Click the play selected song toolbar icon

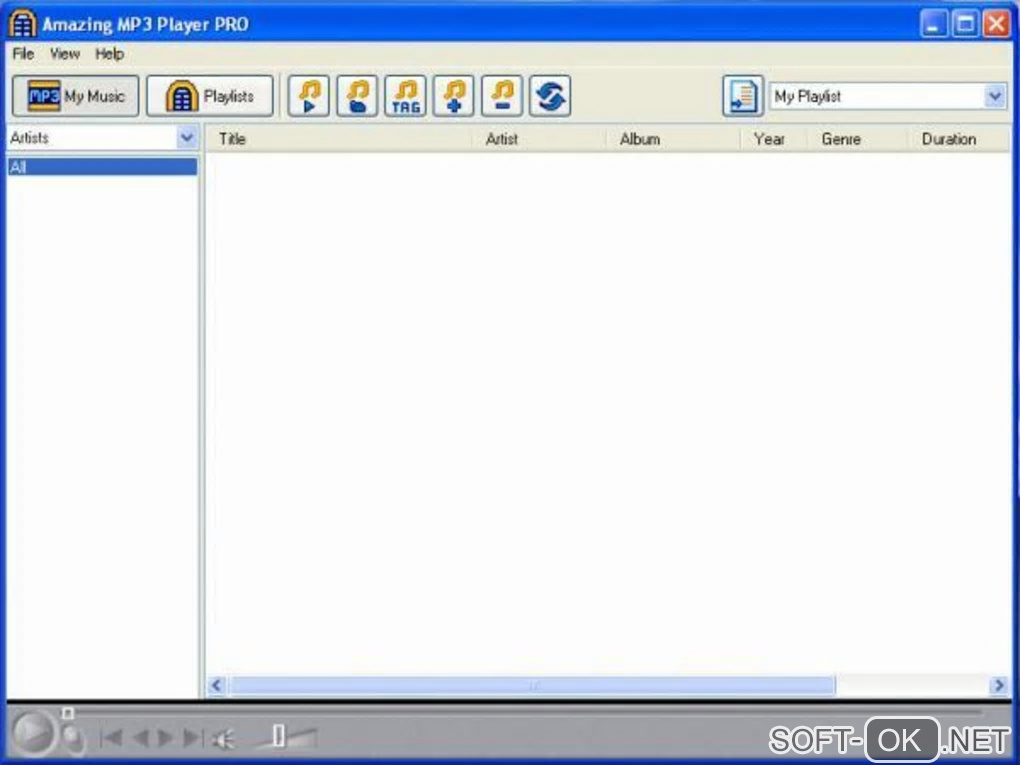(308, 96)
